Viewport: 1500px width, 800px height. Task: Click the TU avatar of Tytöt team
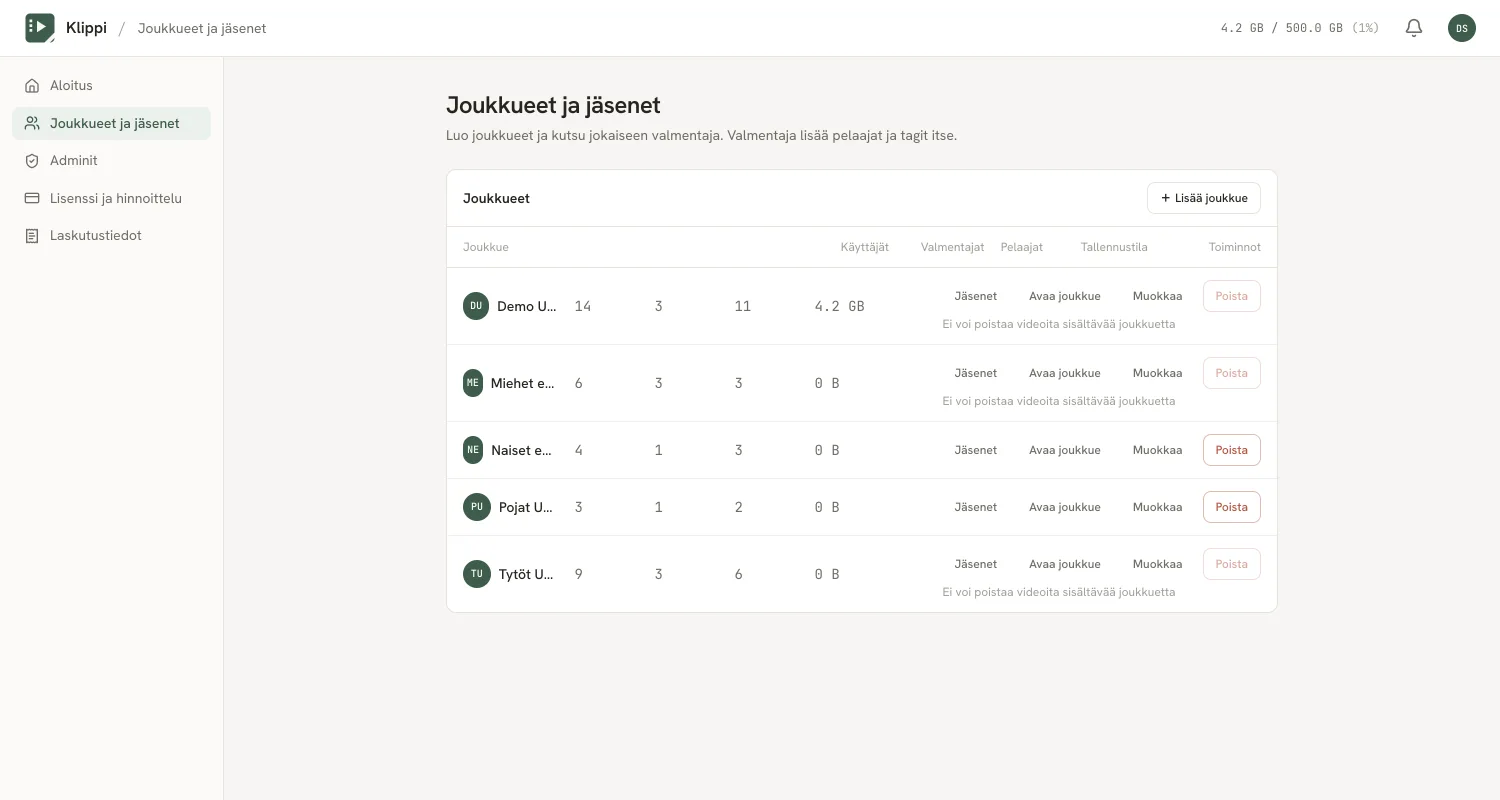click(477, 574)
